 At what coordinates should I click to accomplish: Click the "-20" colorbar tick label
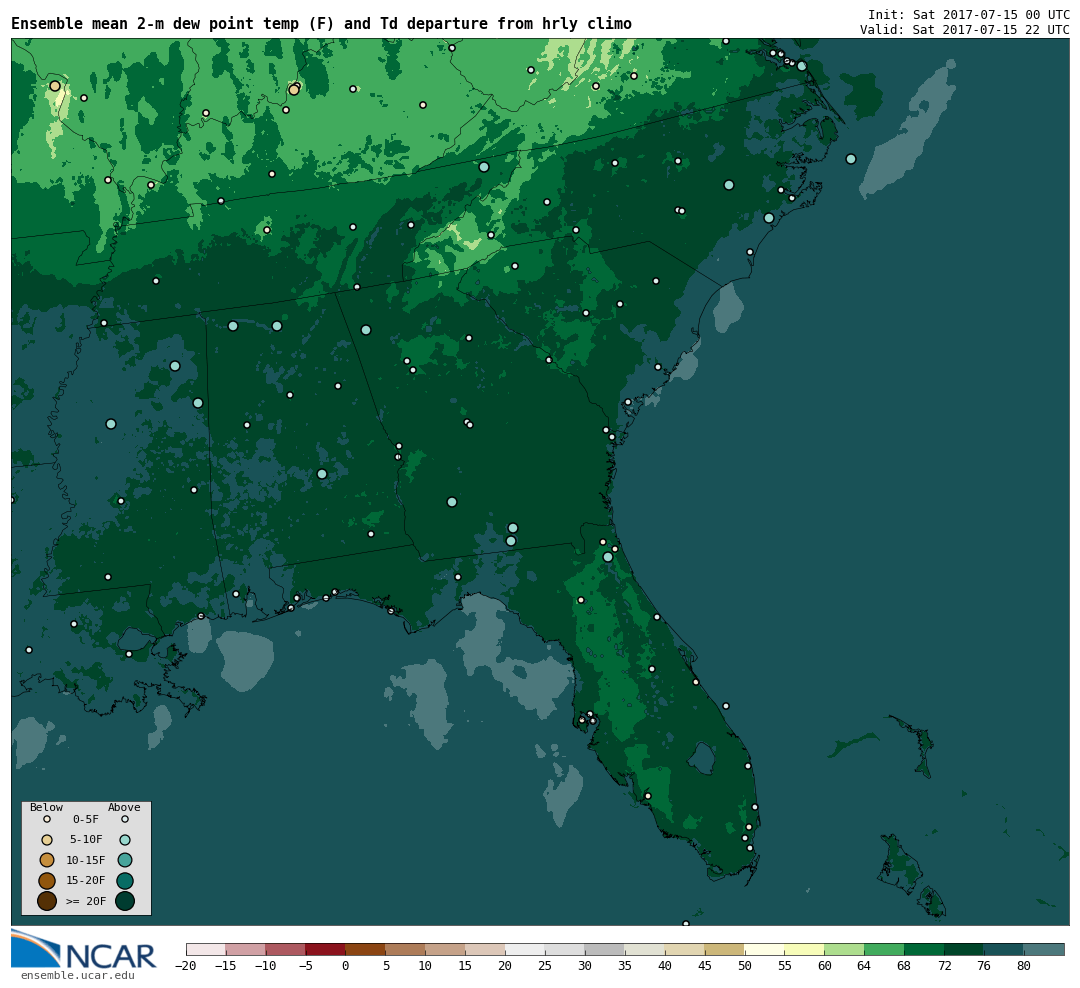pos(185,966)
